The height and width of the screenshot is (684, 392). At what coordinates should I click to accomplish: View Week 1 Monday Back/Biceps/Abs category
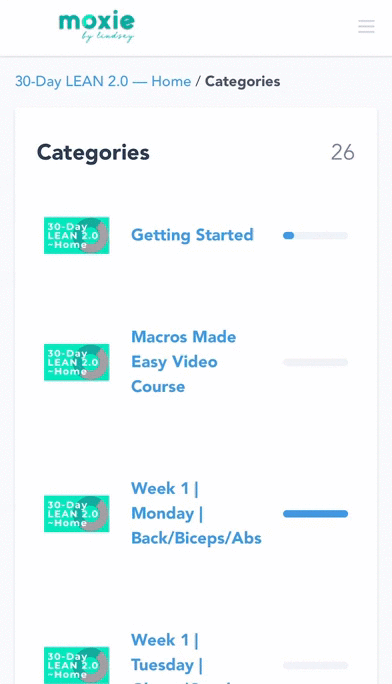pos(196,513)
